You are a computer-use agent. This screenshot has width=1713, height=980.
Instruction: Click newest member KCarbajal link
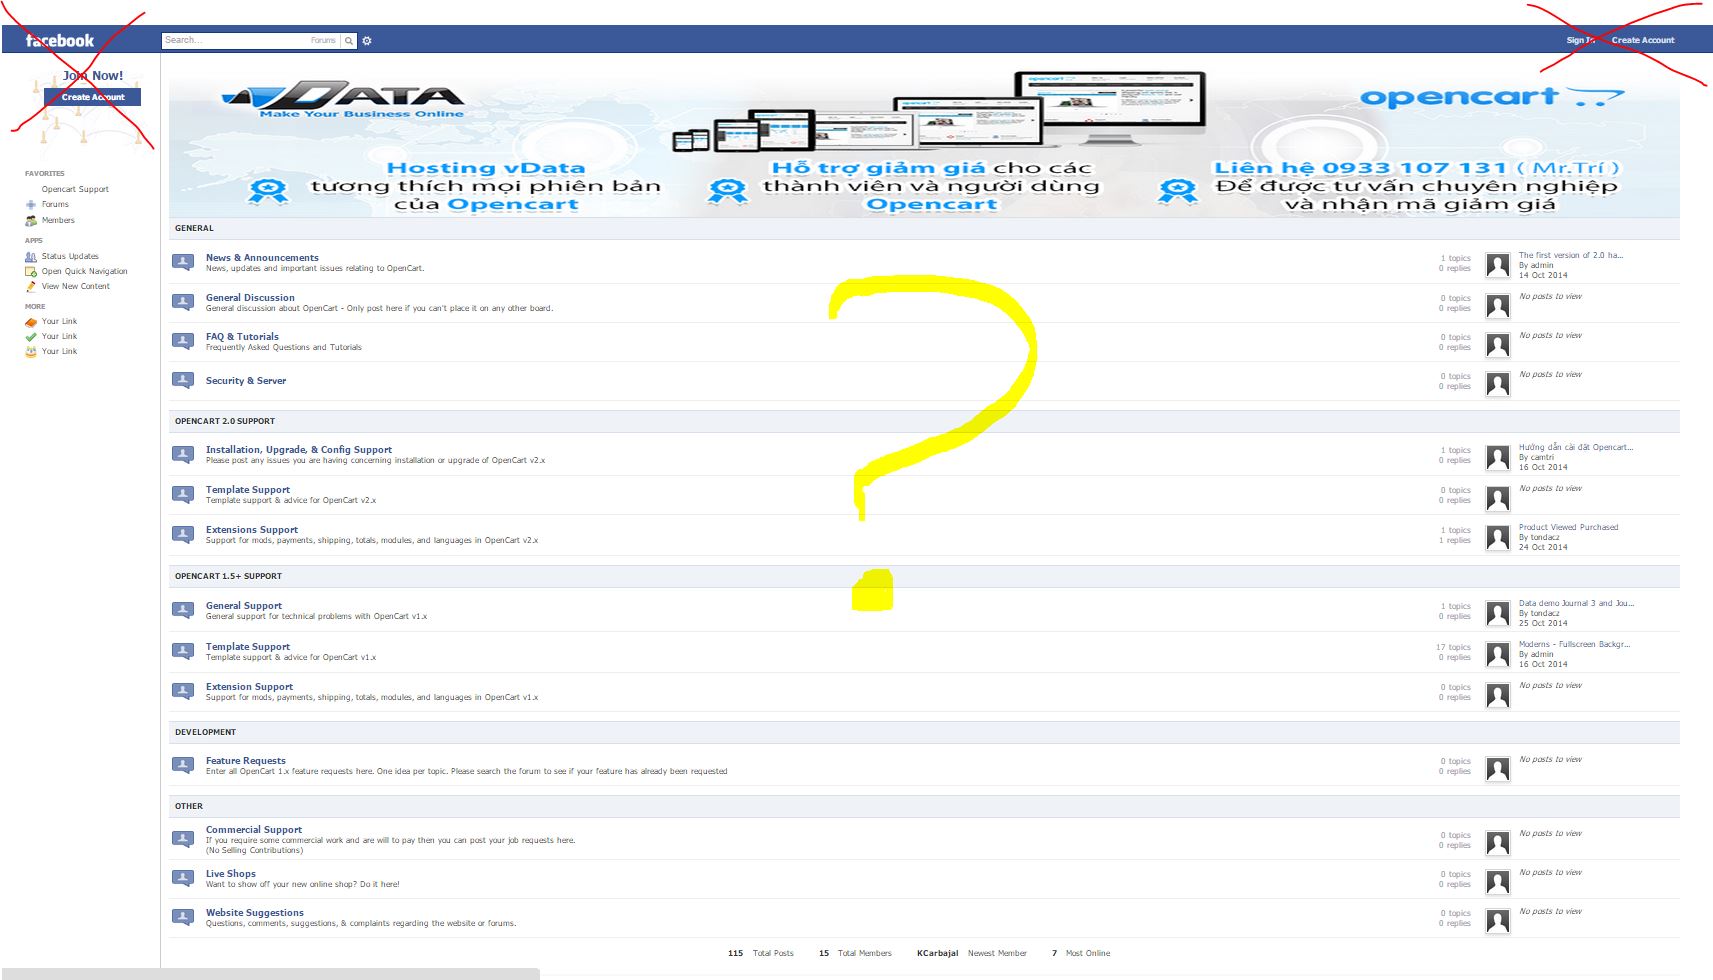point(937,953)
